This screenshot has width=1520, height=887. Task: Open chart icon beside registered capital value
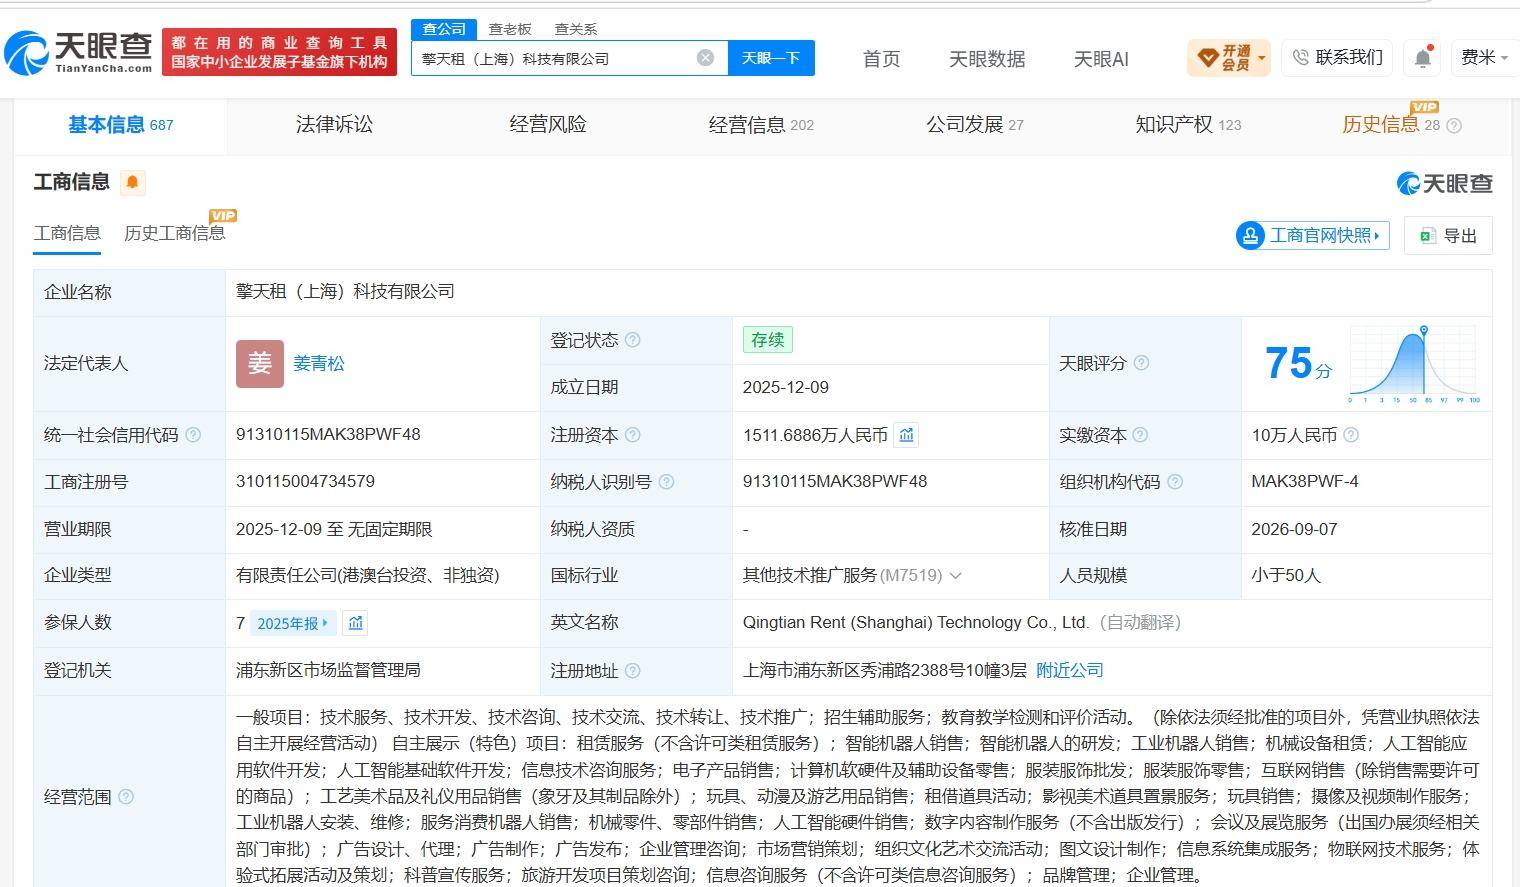click(x=906, y=435)
